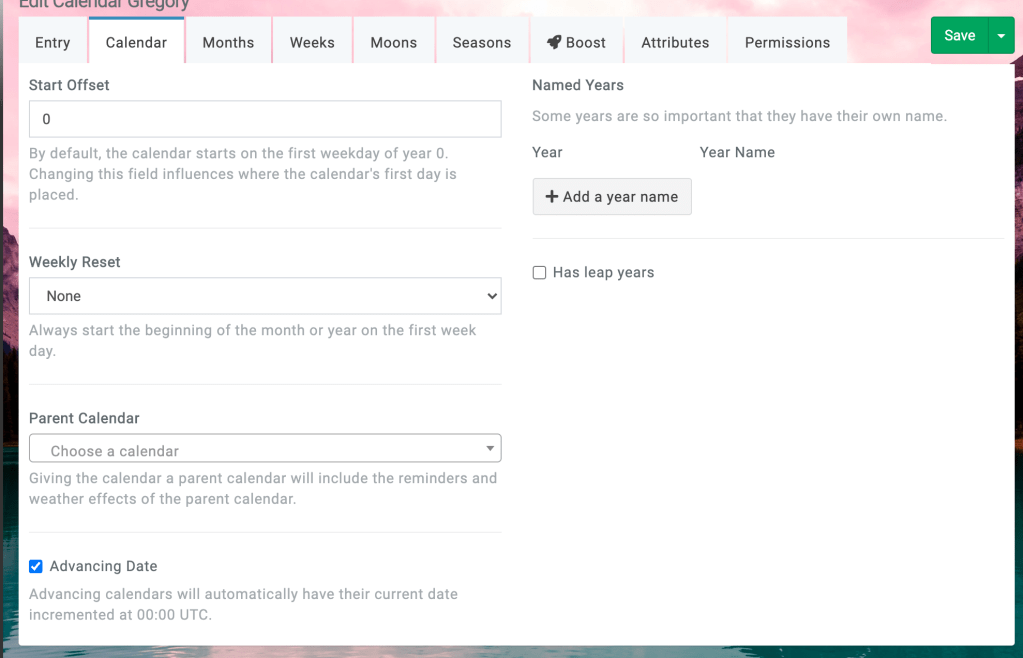The image size is (1023, 658).
Task: Expand the Parent Calendar chooser
Action: point(265,450)
